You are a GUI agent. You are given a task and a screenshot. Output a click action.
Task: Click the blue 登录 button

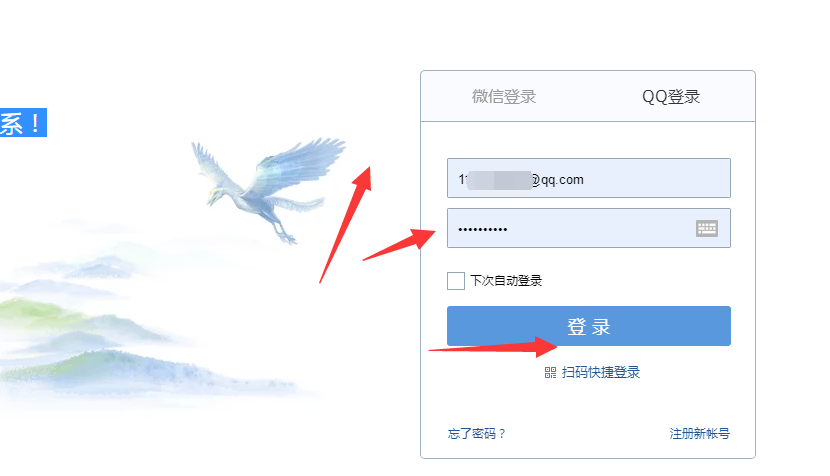pyautogui.click(x=589, y=326)
